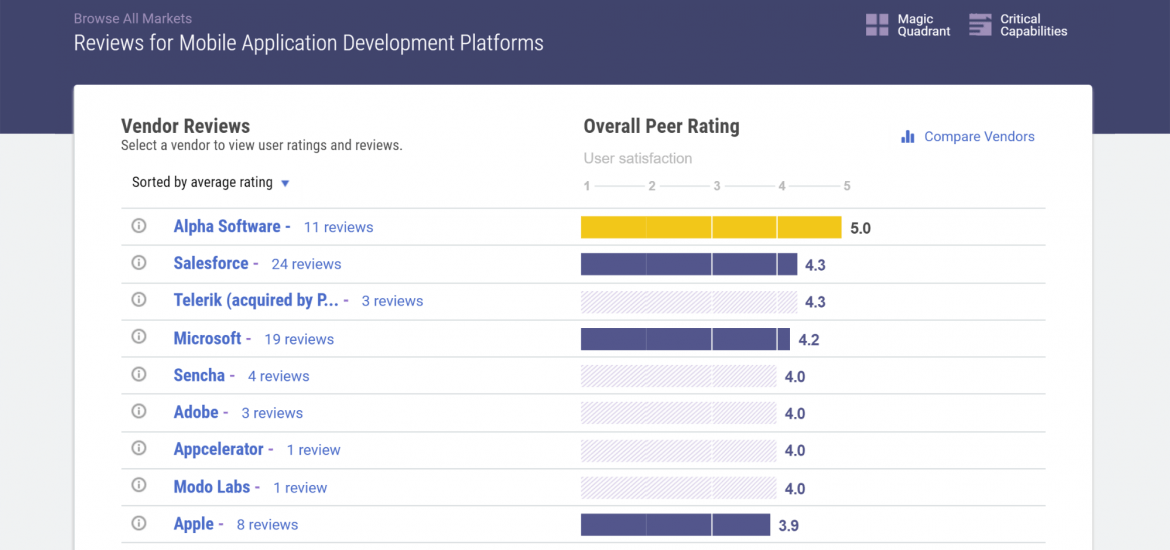This screenshot has width=1170, height=550.
Task: View Salesforce's 24 reviews
Action: point(306,264)
